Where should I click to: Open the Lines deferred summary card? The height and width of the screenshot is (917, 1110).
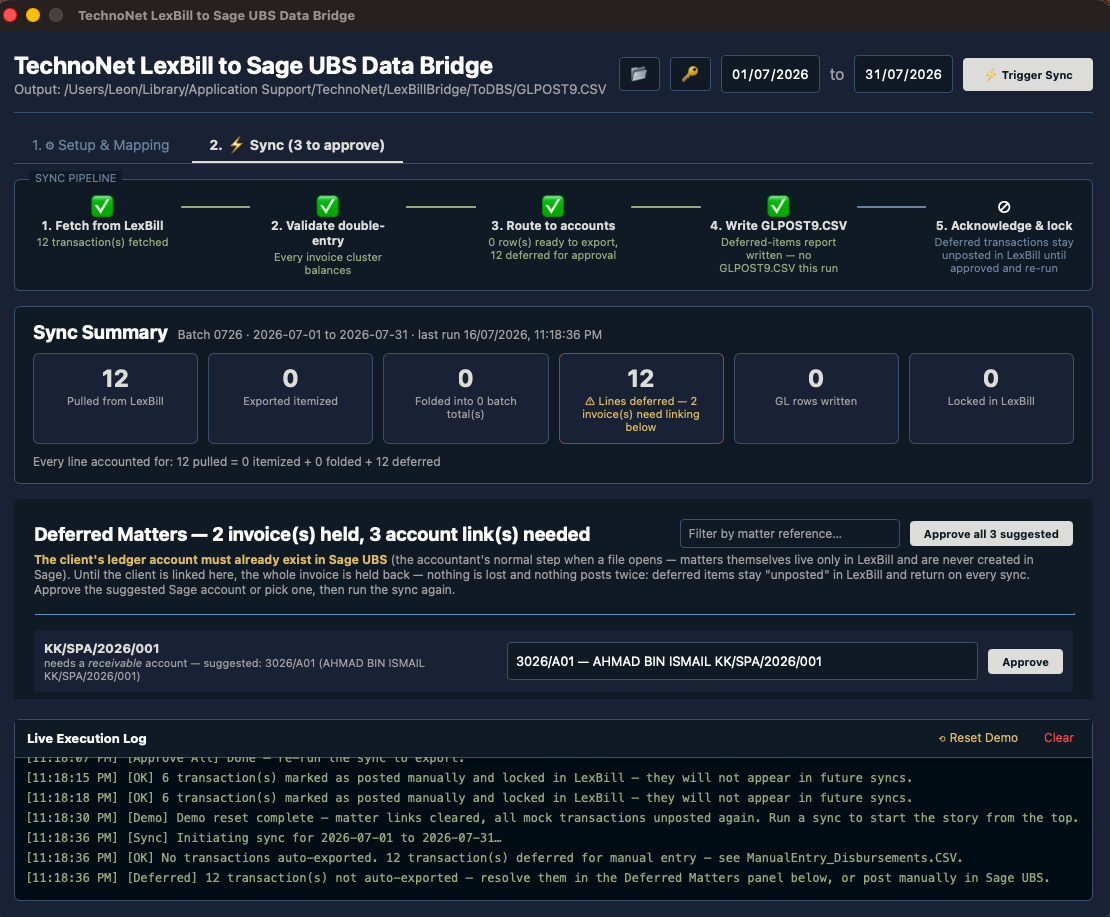[x=641, y=399]
